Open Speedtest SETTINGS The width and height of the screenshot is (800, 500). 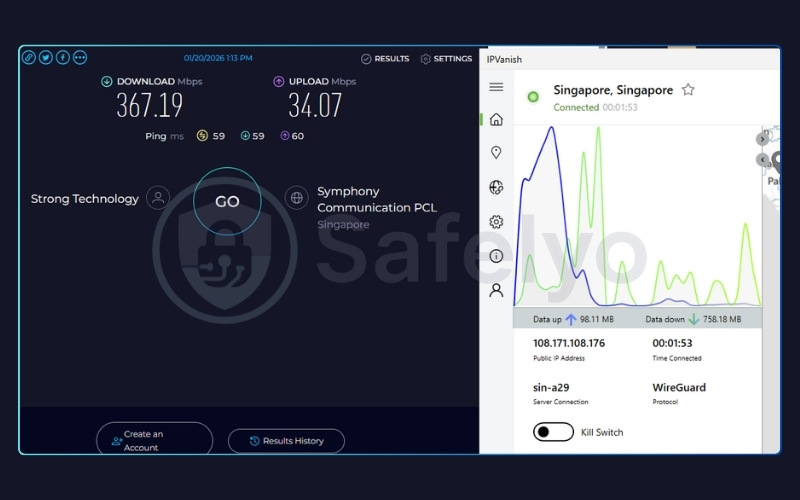click(x=446, y=59)
